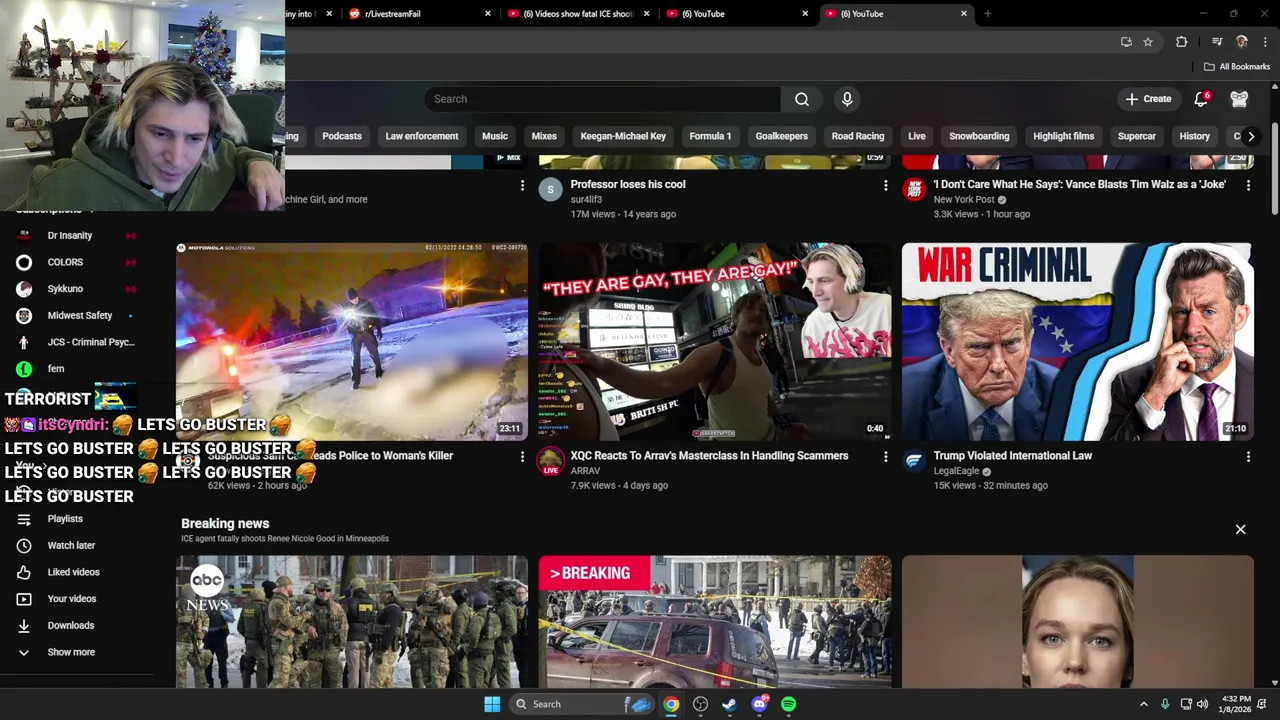
Task: Select the Keegan-Michael Key chip
Action: [x=623, y=136]
